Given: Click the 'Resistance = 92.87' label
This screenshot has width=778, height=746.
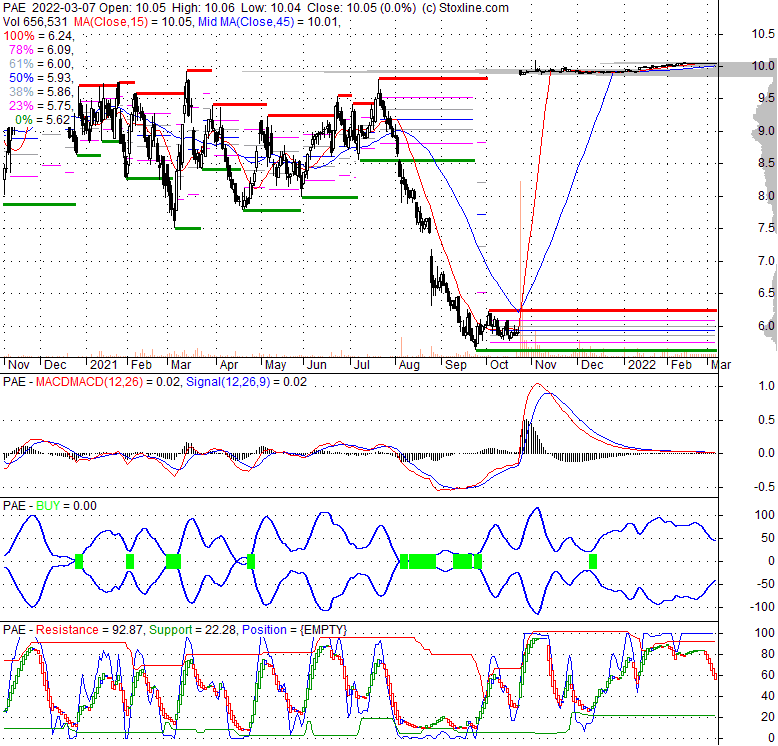Looking at the screenshot, I should [x=89, y=630].
